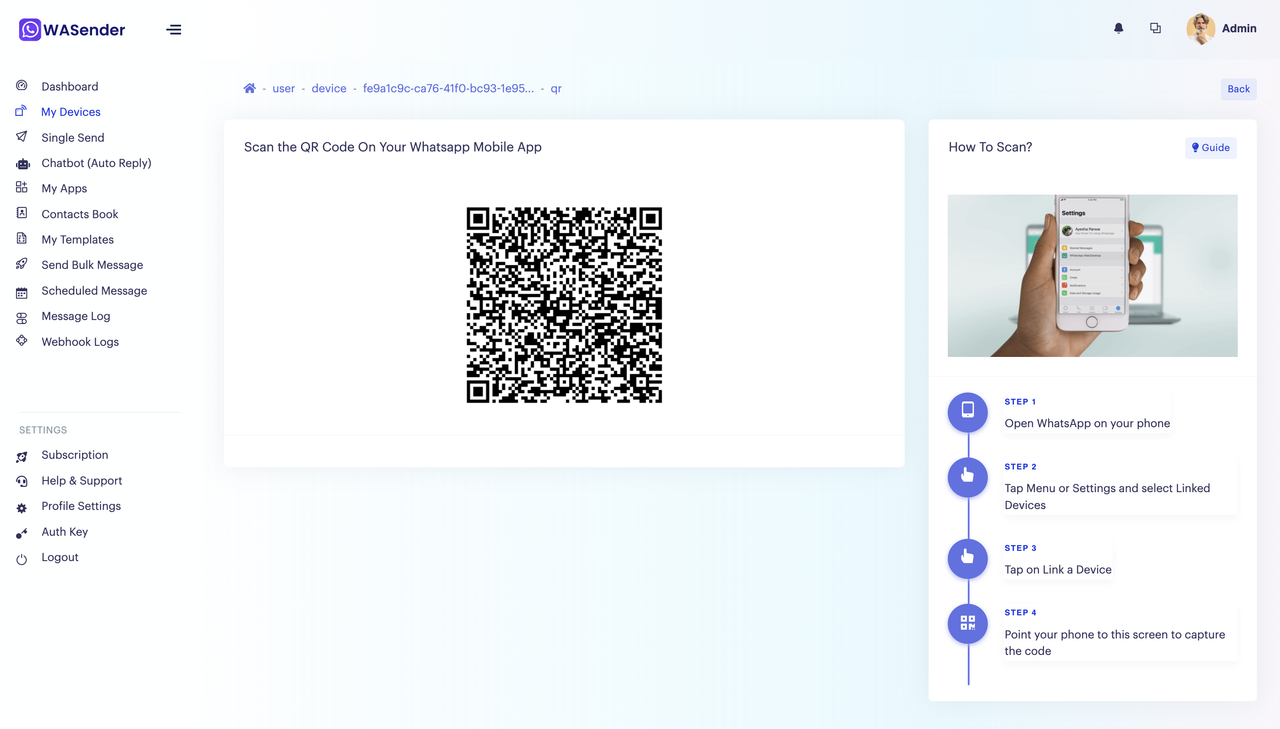This screenshot has height=729, width=1280.
Task: Click the Send Bulk Message rocket icon
Action: click(x=22, y=265)
